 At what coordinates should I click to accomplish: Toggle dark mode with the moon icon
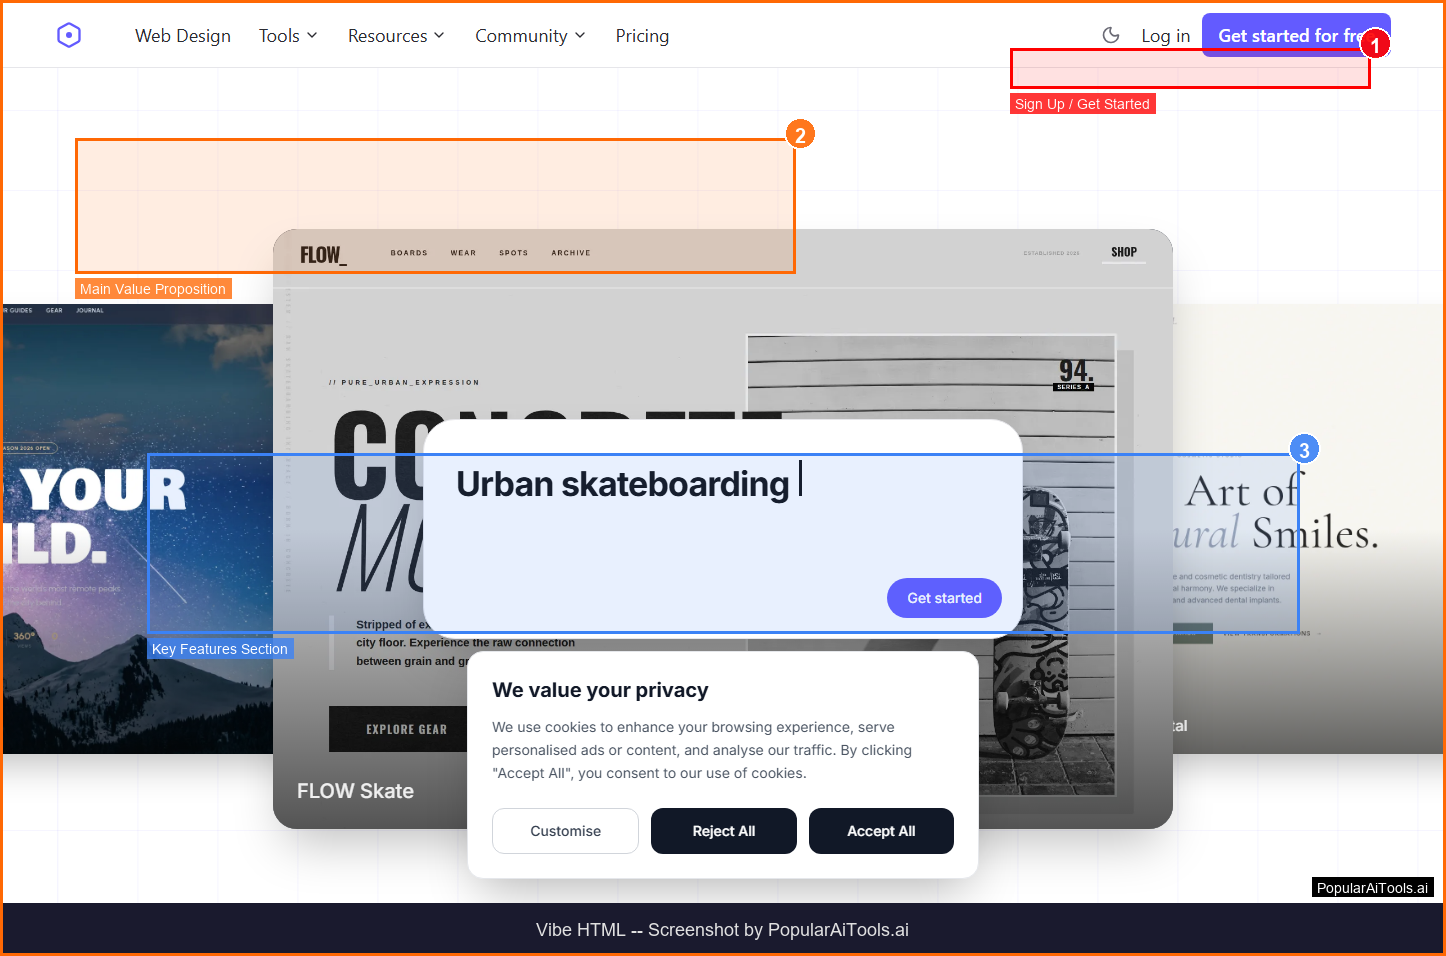pyautogui.click(x=1110, y=36)
